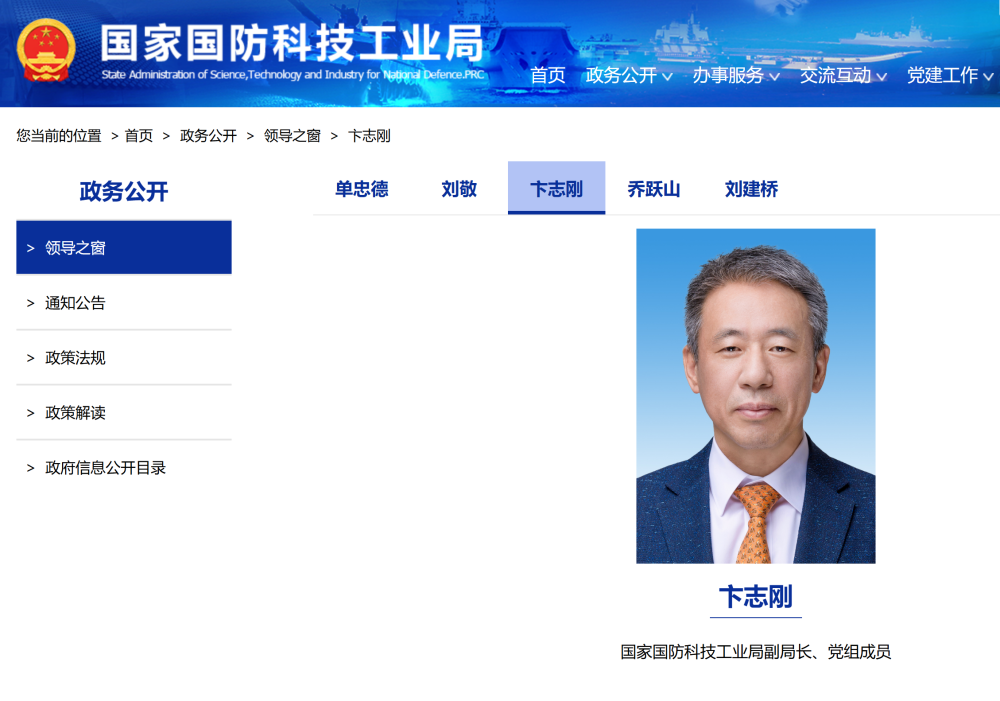Click the 国家国防科技工业局副局长、党组成员 title text
1000x701 pixels.
pyautogui.click(x=756, y=652)
